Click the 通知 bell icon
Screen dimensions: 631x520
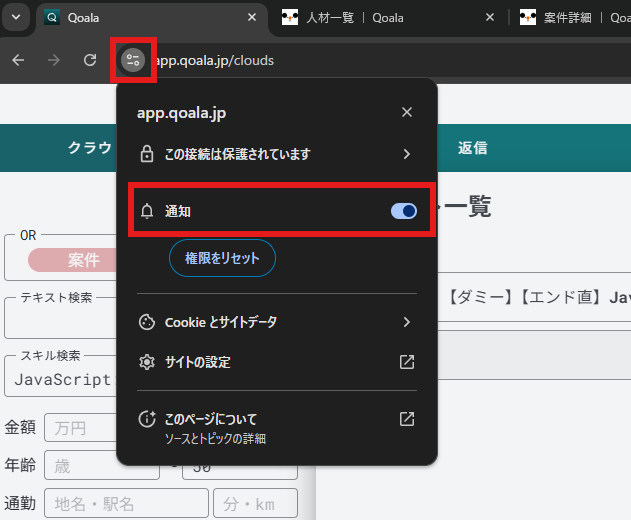[147, 211]
